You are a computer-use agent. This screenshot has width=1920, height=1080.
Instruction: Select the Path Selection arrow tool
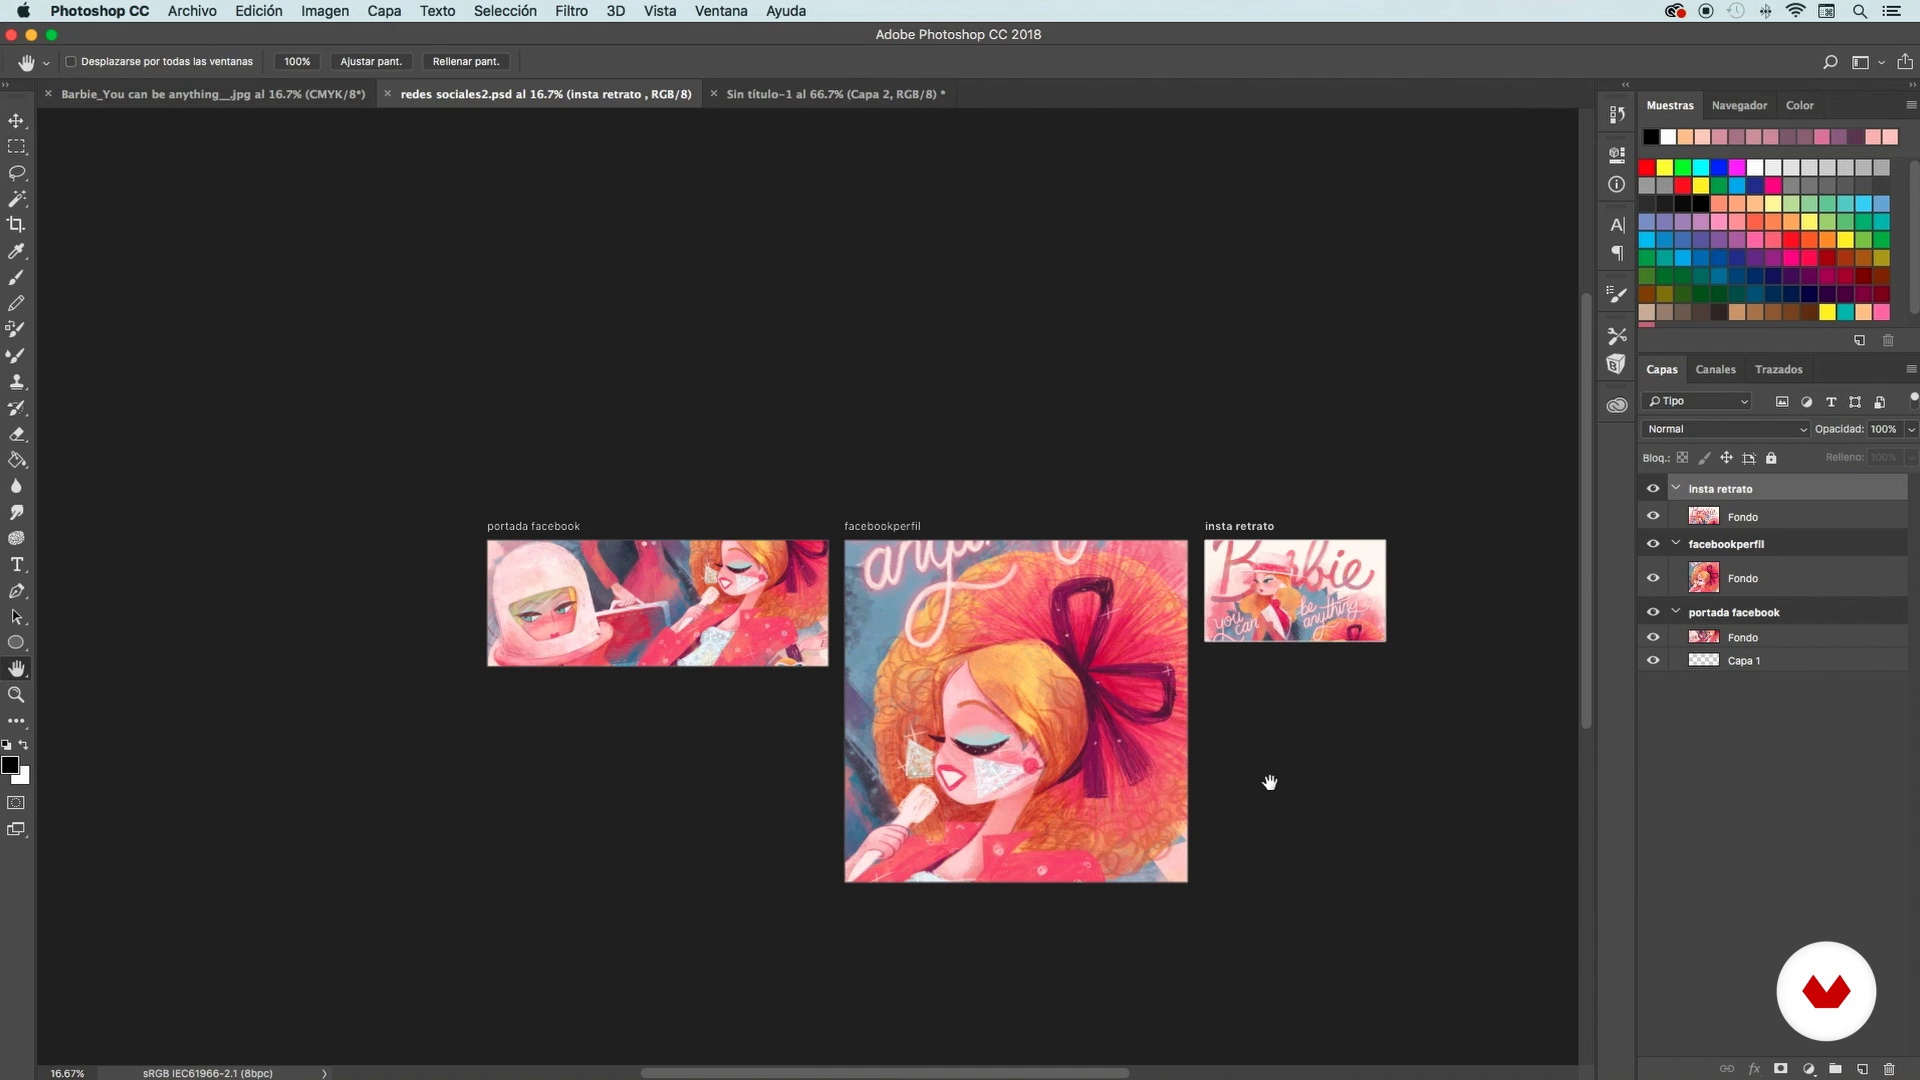pos(17,617)
